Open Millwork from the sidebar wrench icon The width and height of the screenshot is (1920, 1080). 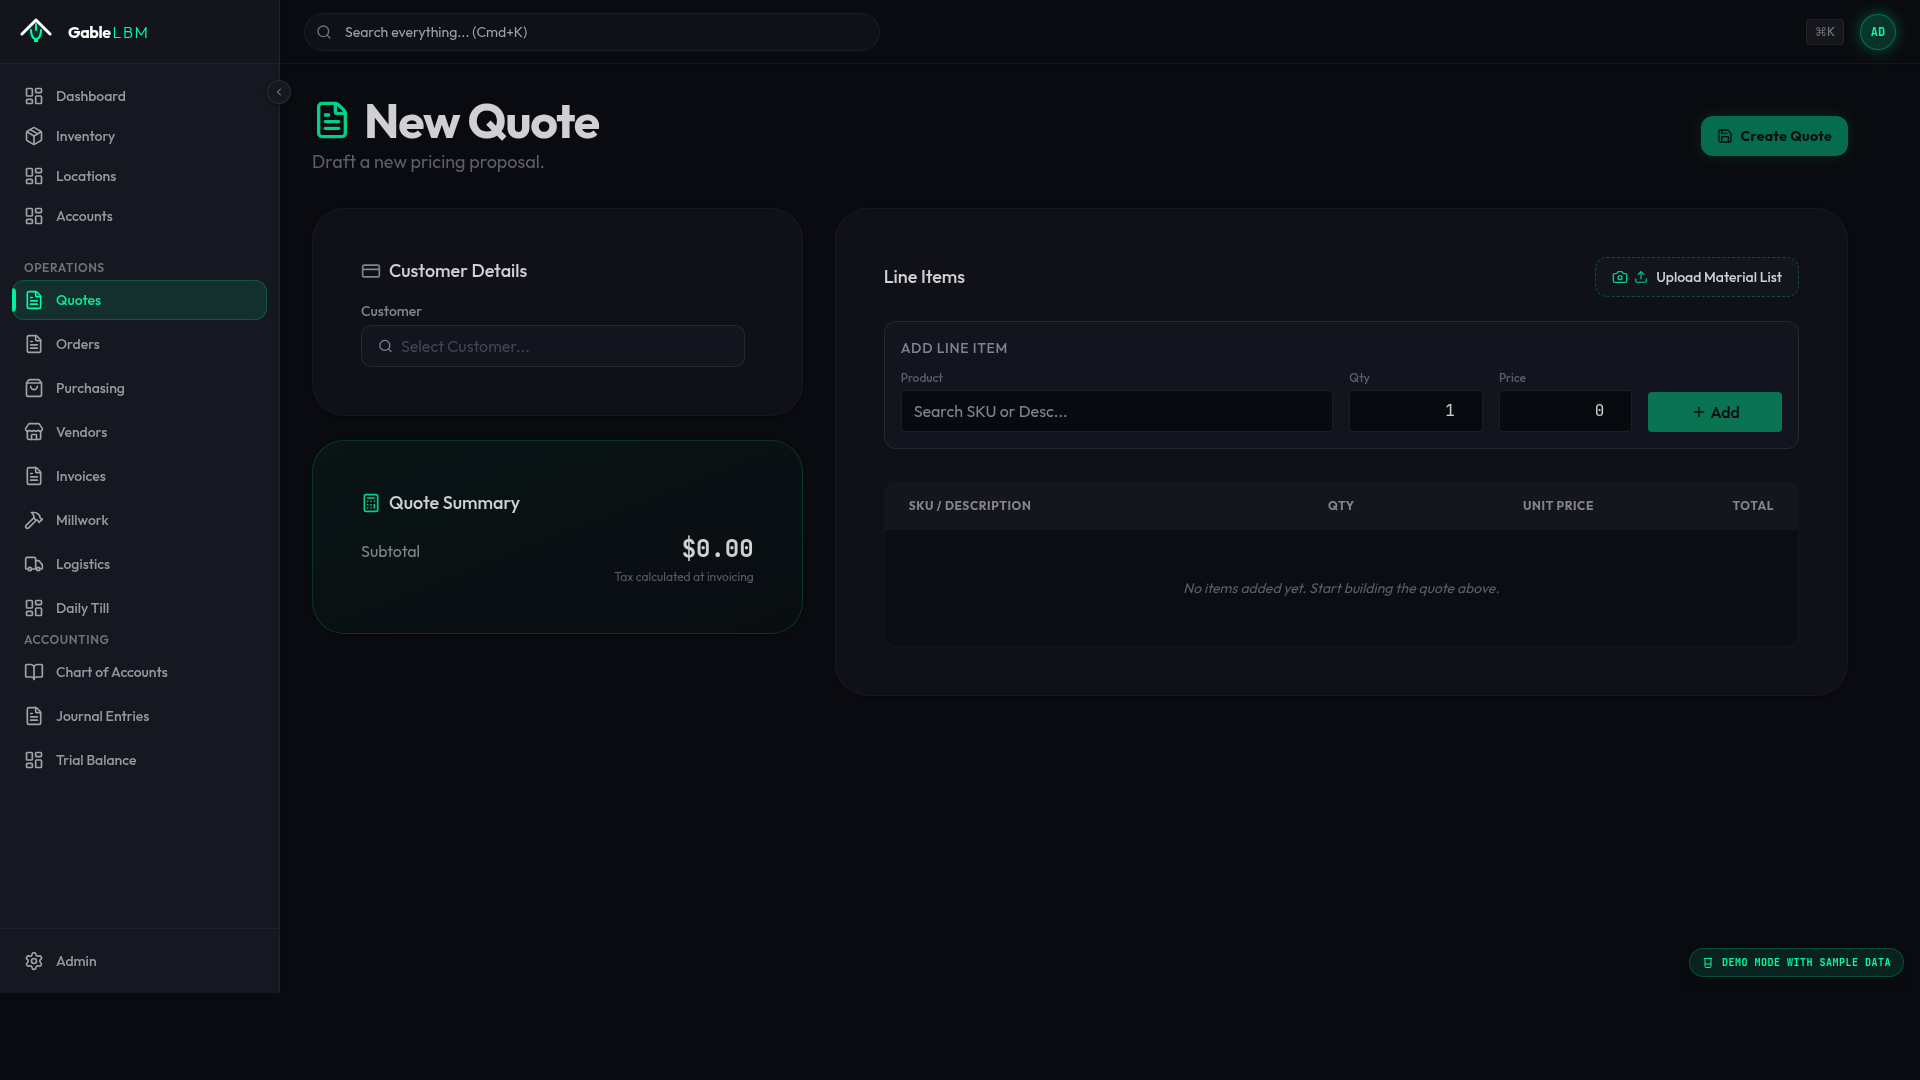point(35,520)
